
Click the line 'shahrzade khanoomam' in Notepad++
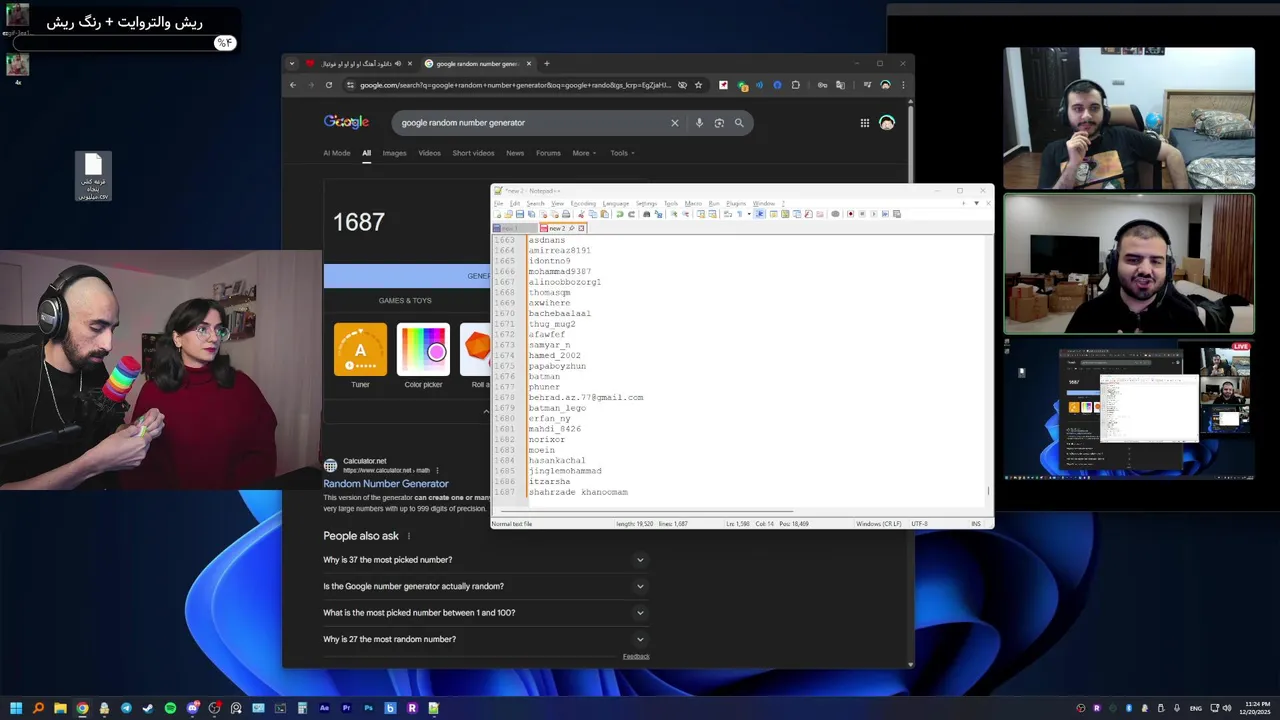coord(578,493)
